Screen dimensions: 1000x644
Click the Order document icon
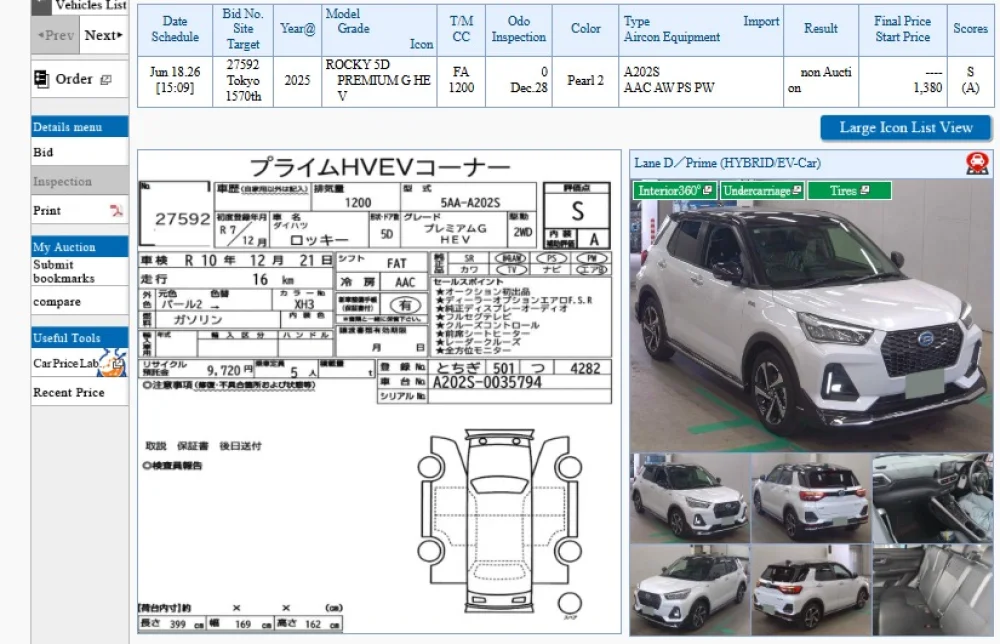pyautogui.click(x=41, y=79)
